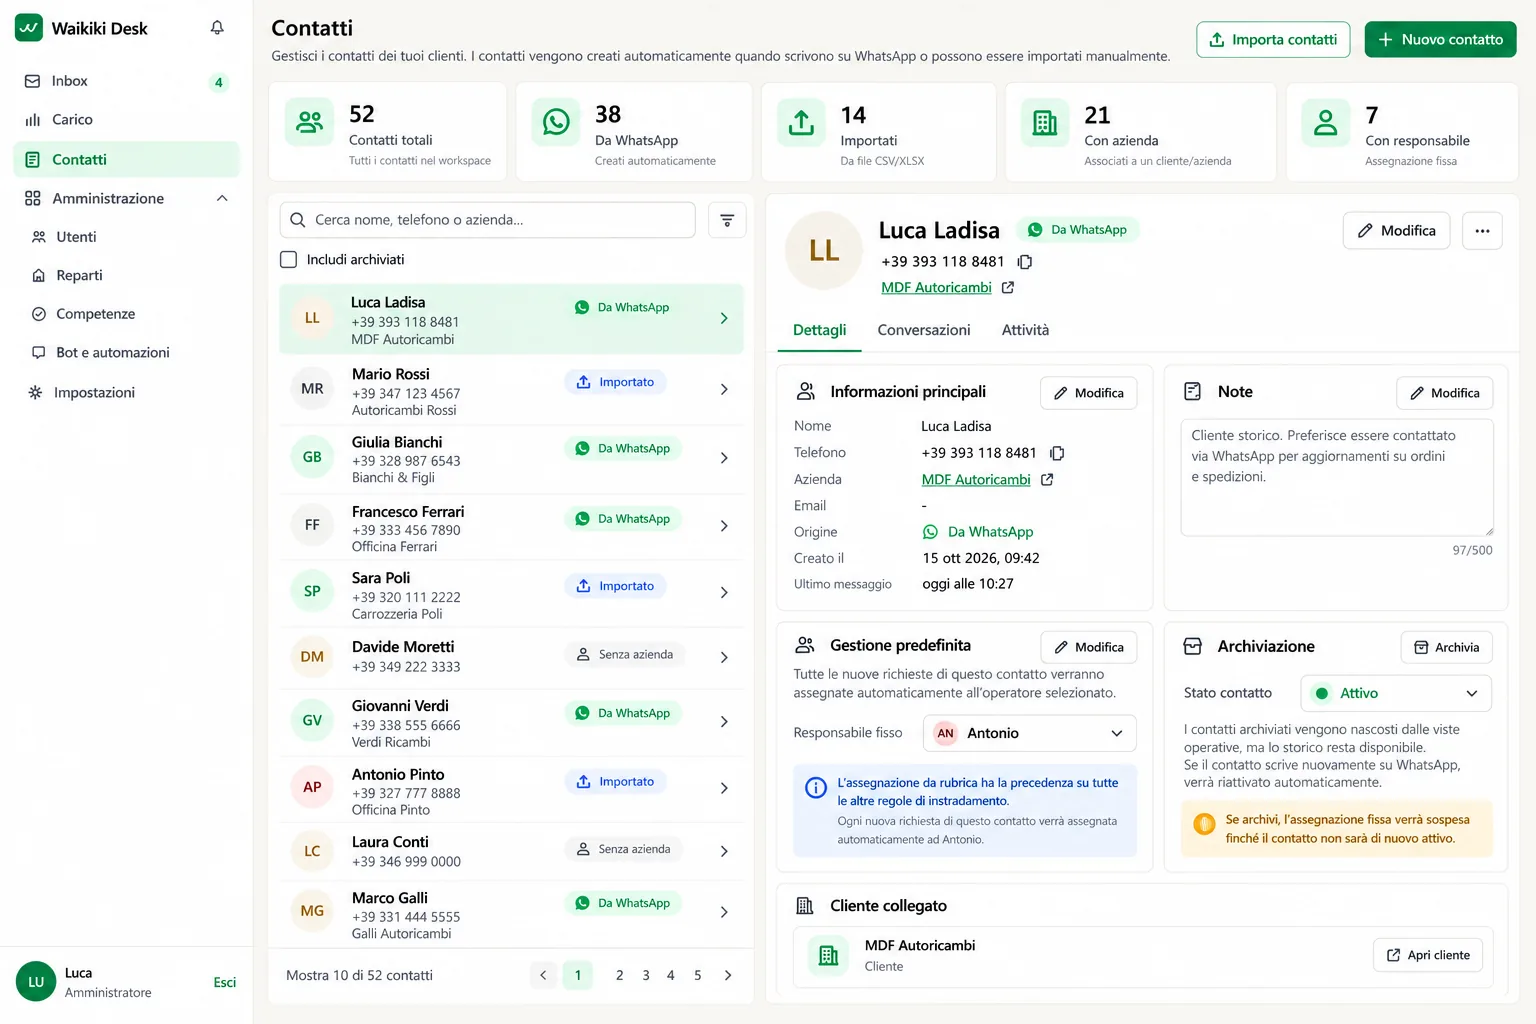
Task: Open external link icon beside Azienda field
Action: [x=1047, y=480]
